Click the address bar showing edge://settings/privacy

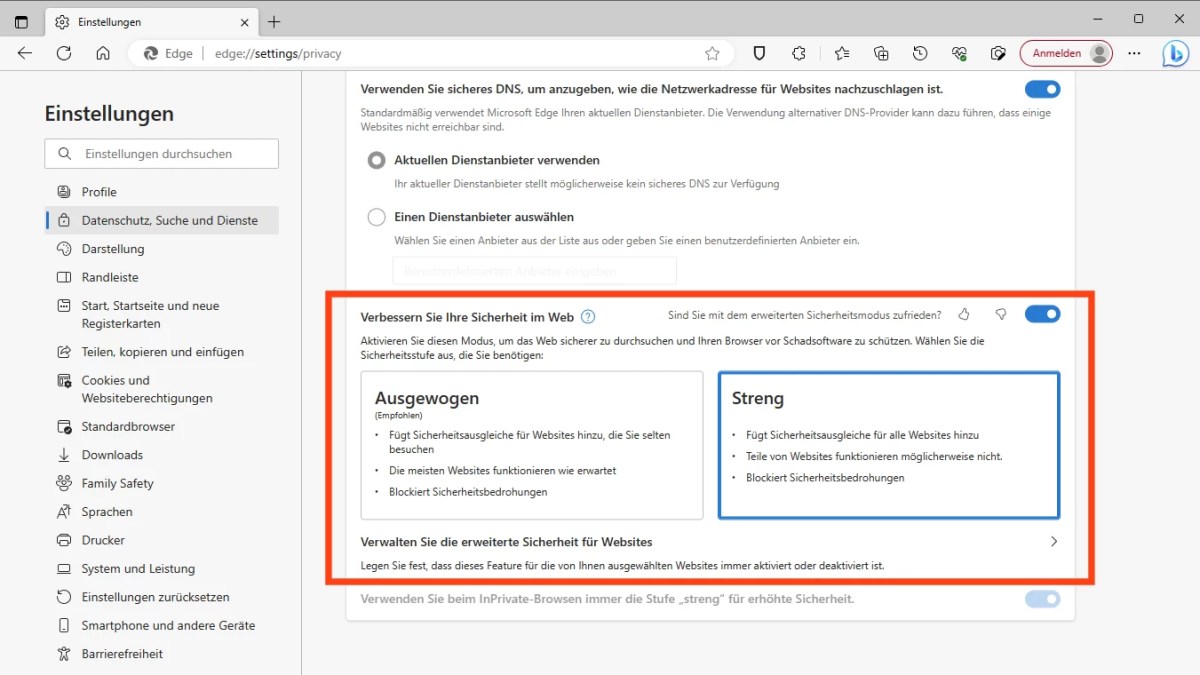point(430,54)
